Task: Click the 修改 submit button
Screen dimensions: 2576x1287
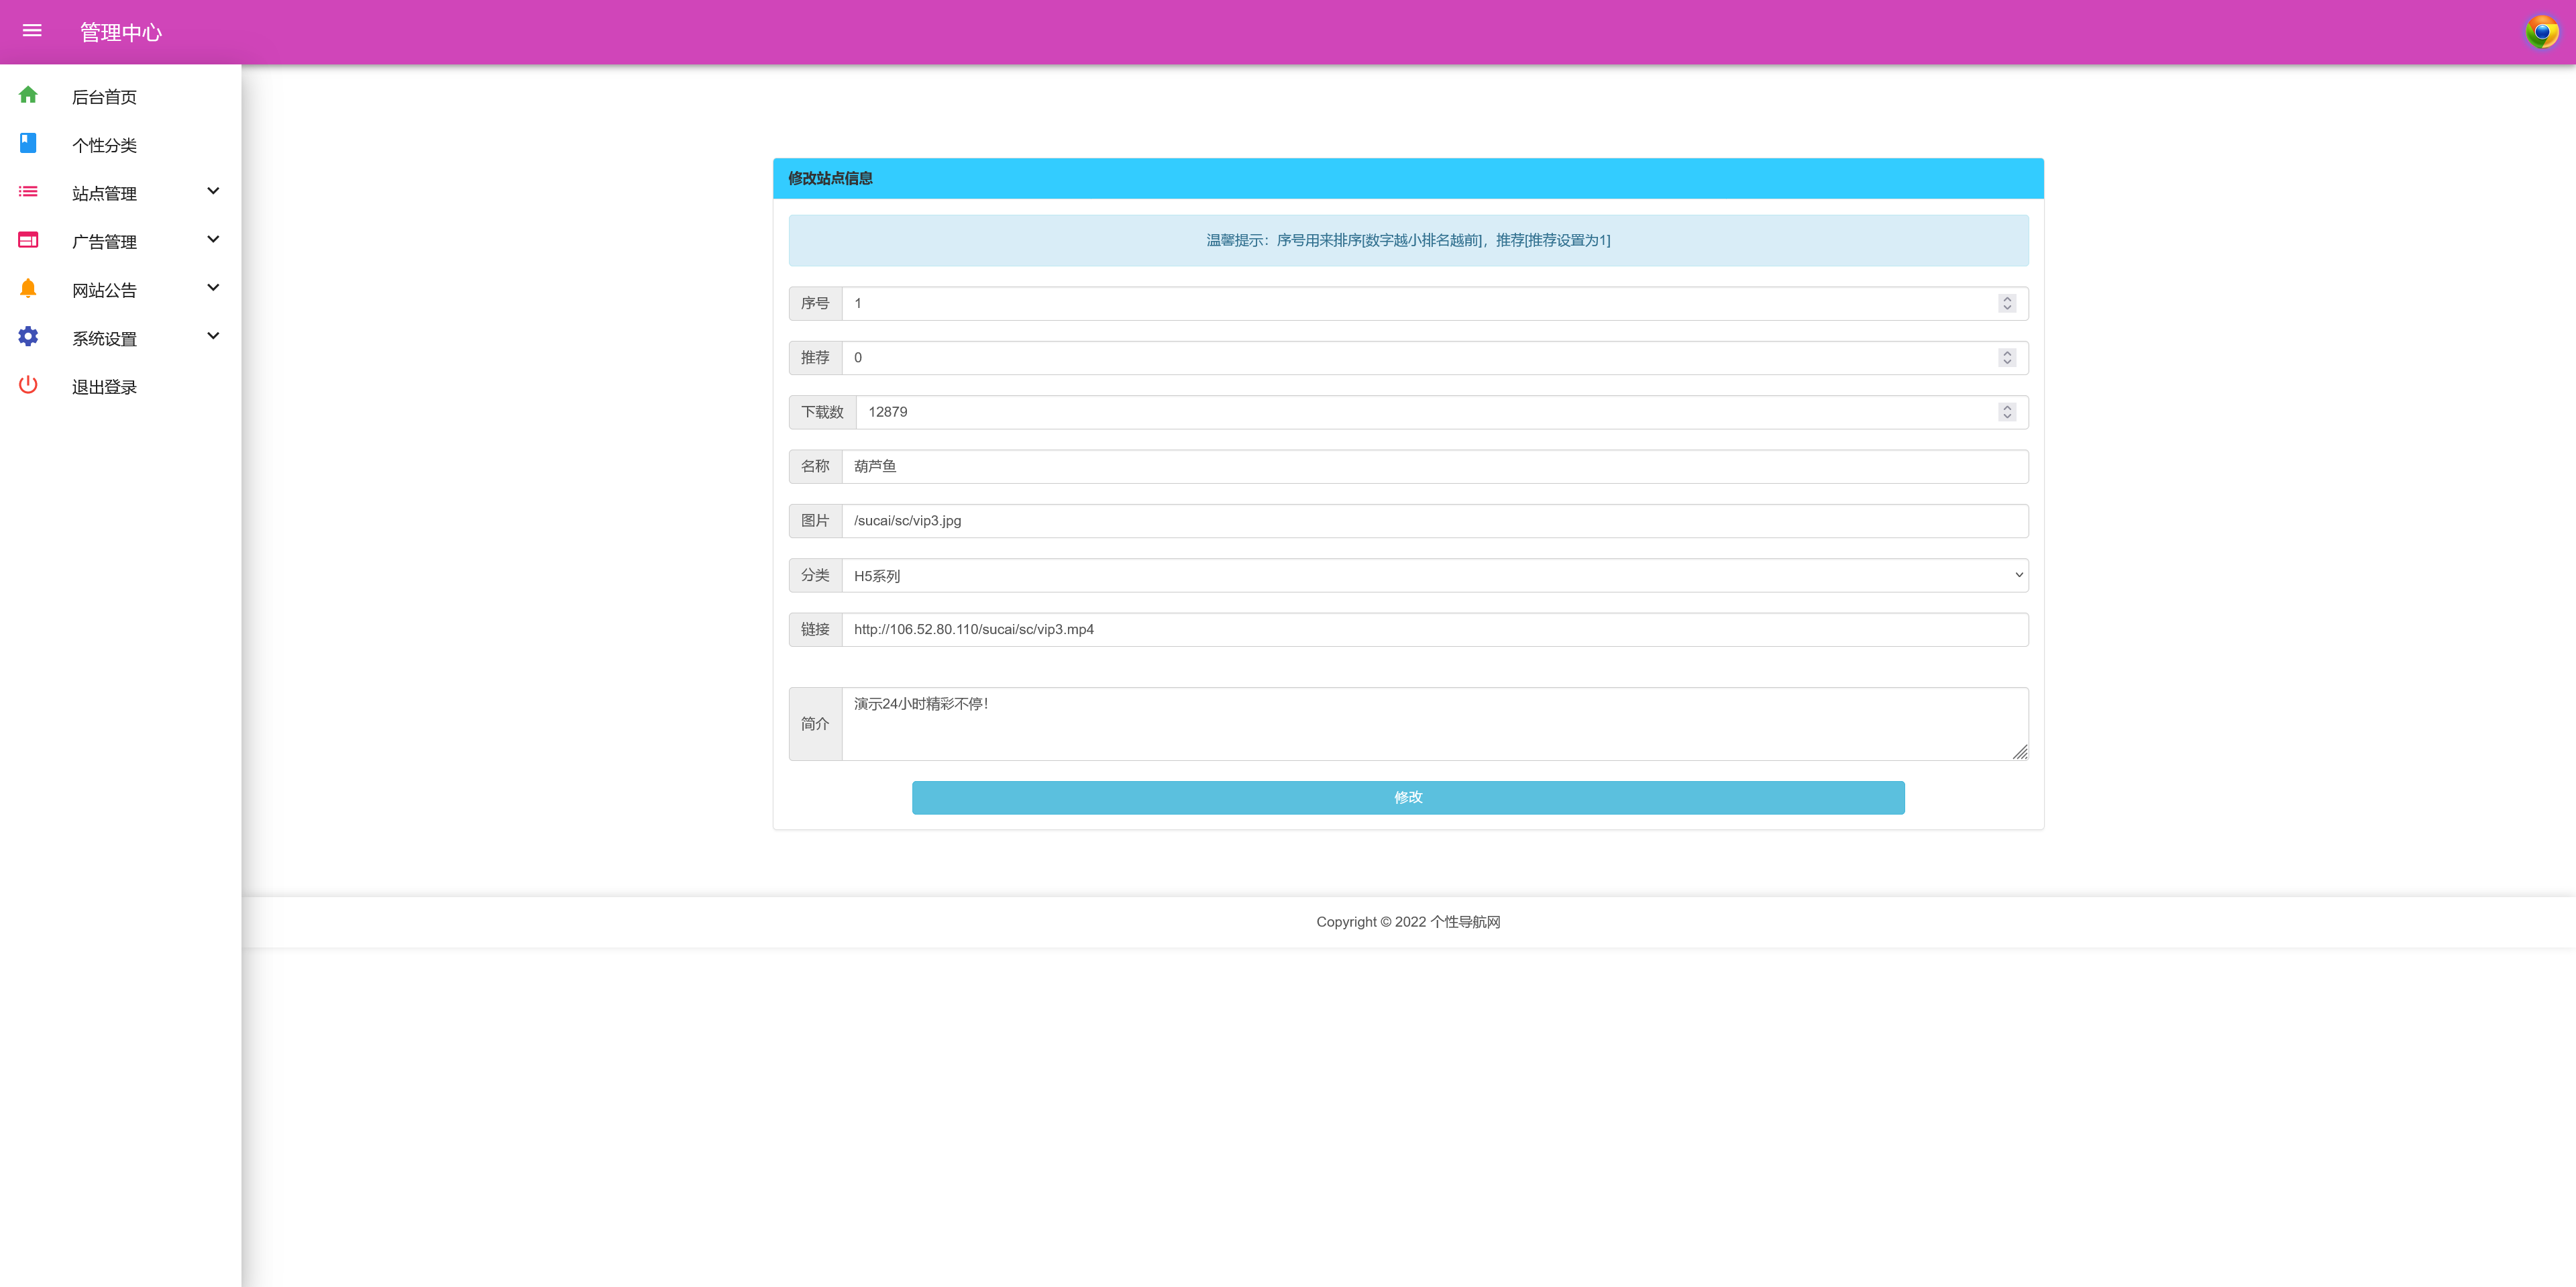Action: tap(1407, 797)
